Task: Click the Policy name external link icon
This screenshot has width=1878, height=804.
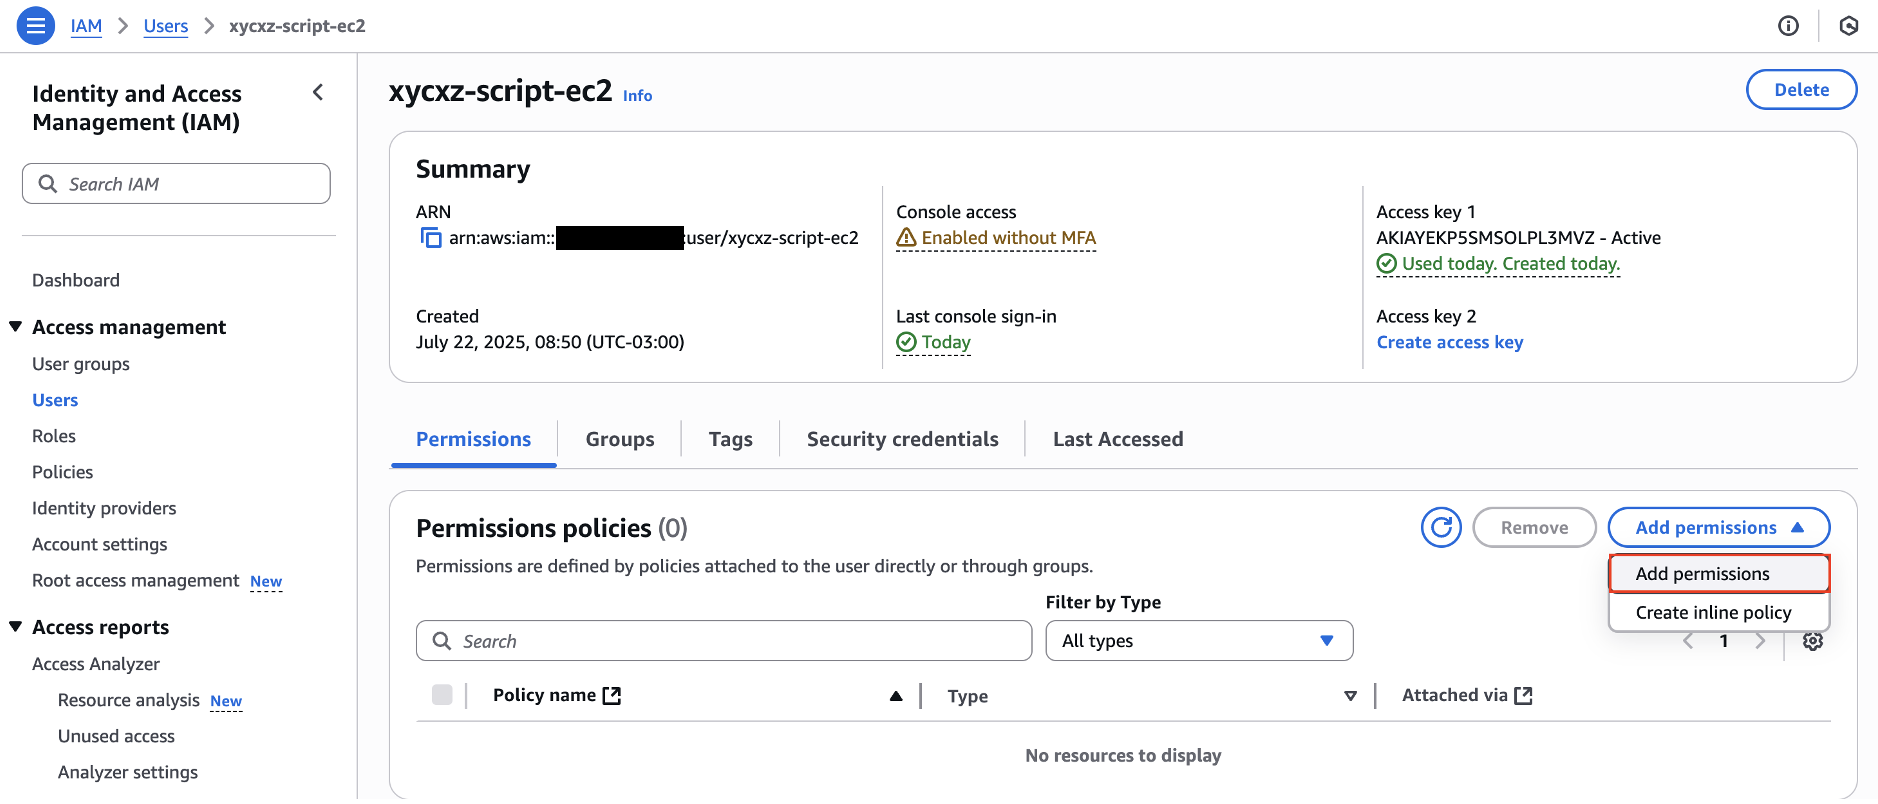Action: click(x=612, y=695)
